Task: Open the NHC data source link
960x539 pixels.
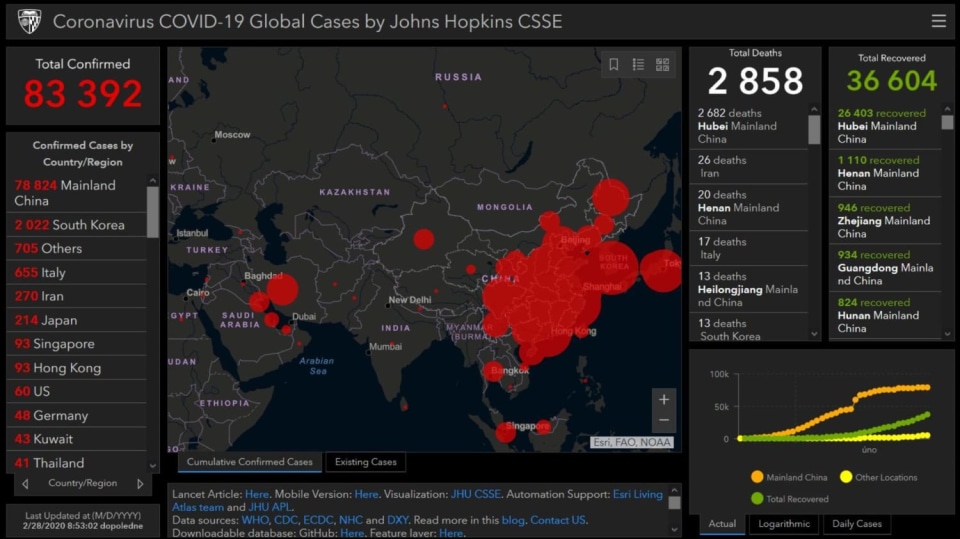Action: pyautogui.click(x=351, y=520)
